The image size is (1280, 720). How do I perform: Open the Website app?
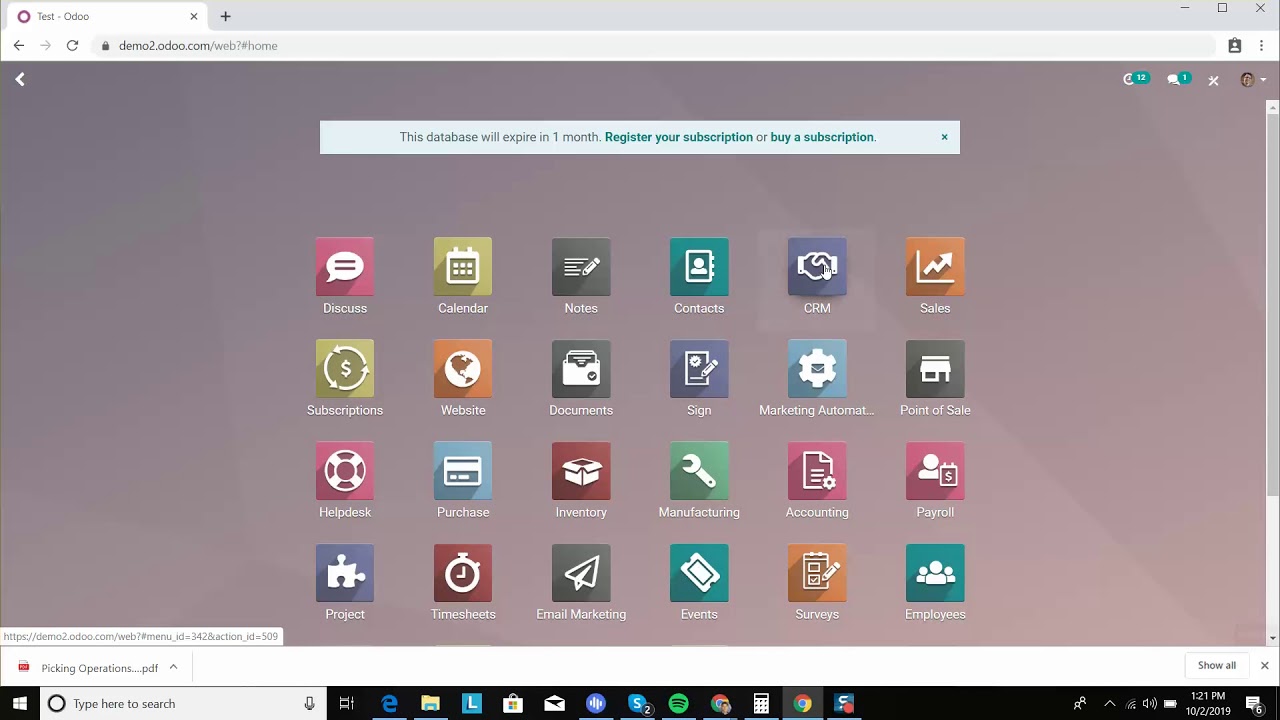pos(463,369)
